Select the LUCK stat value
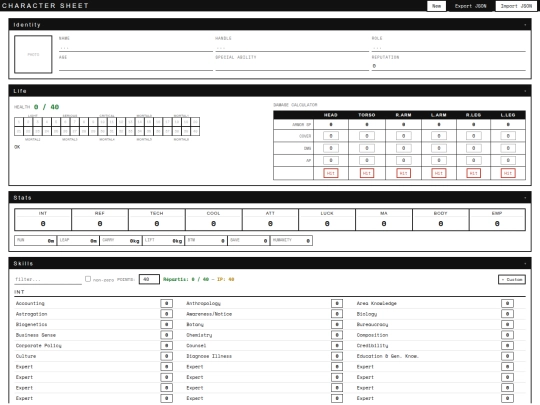The width and height of the screenshot is (540, 405). pyautogui.click(x=327, y=224)
